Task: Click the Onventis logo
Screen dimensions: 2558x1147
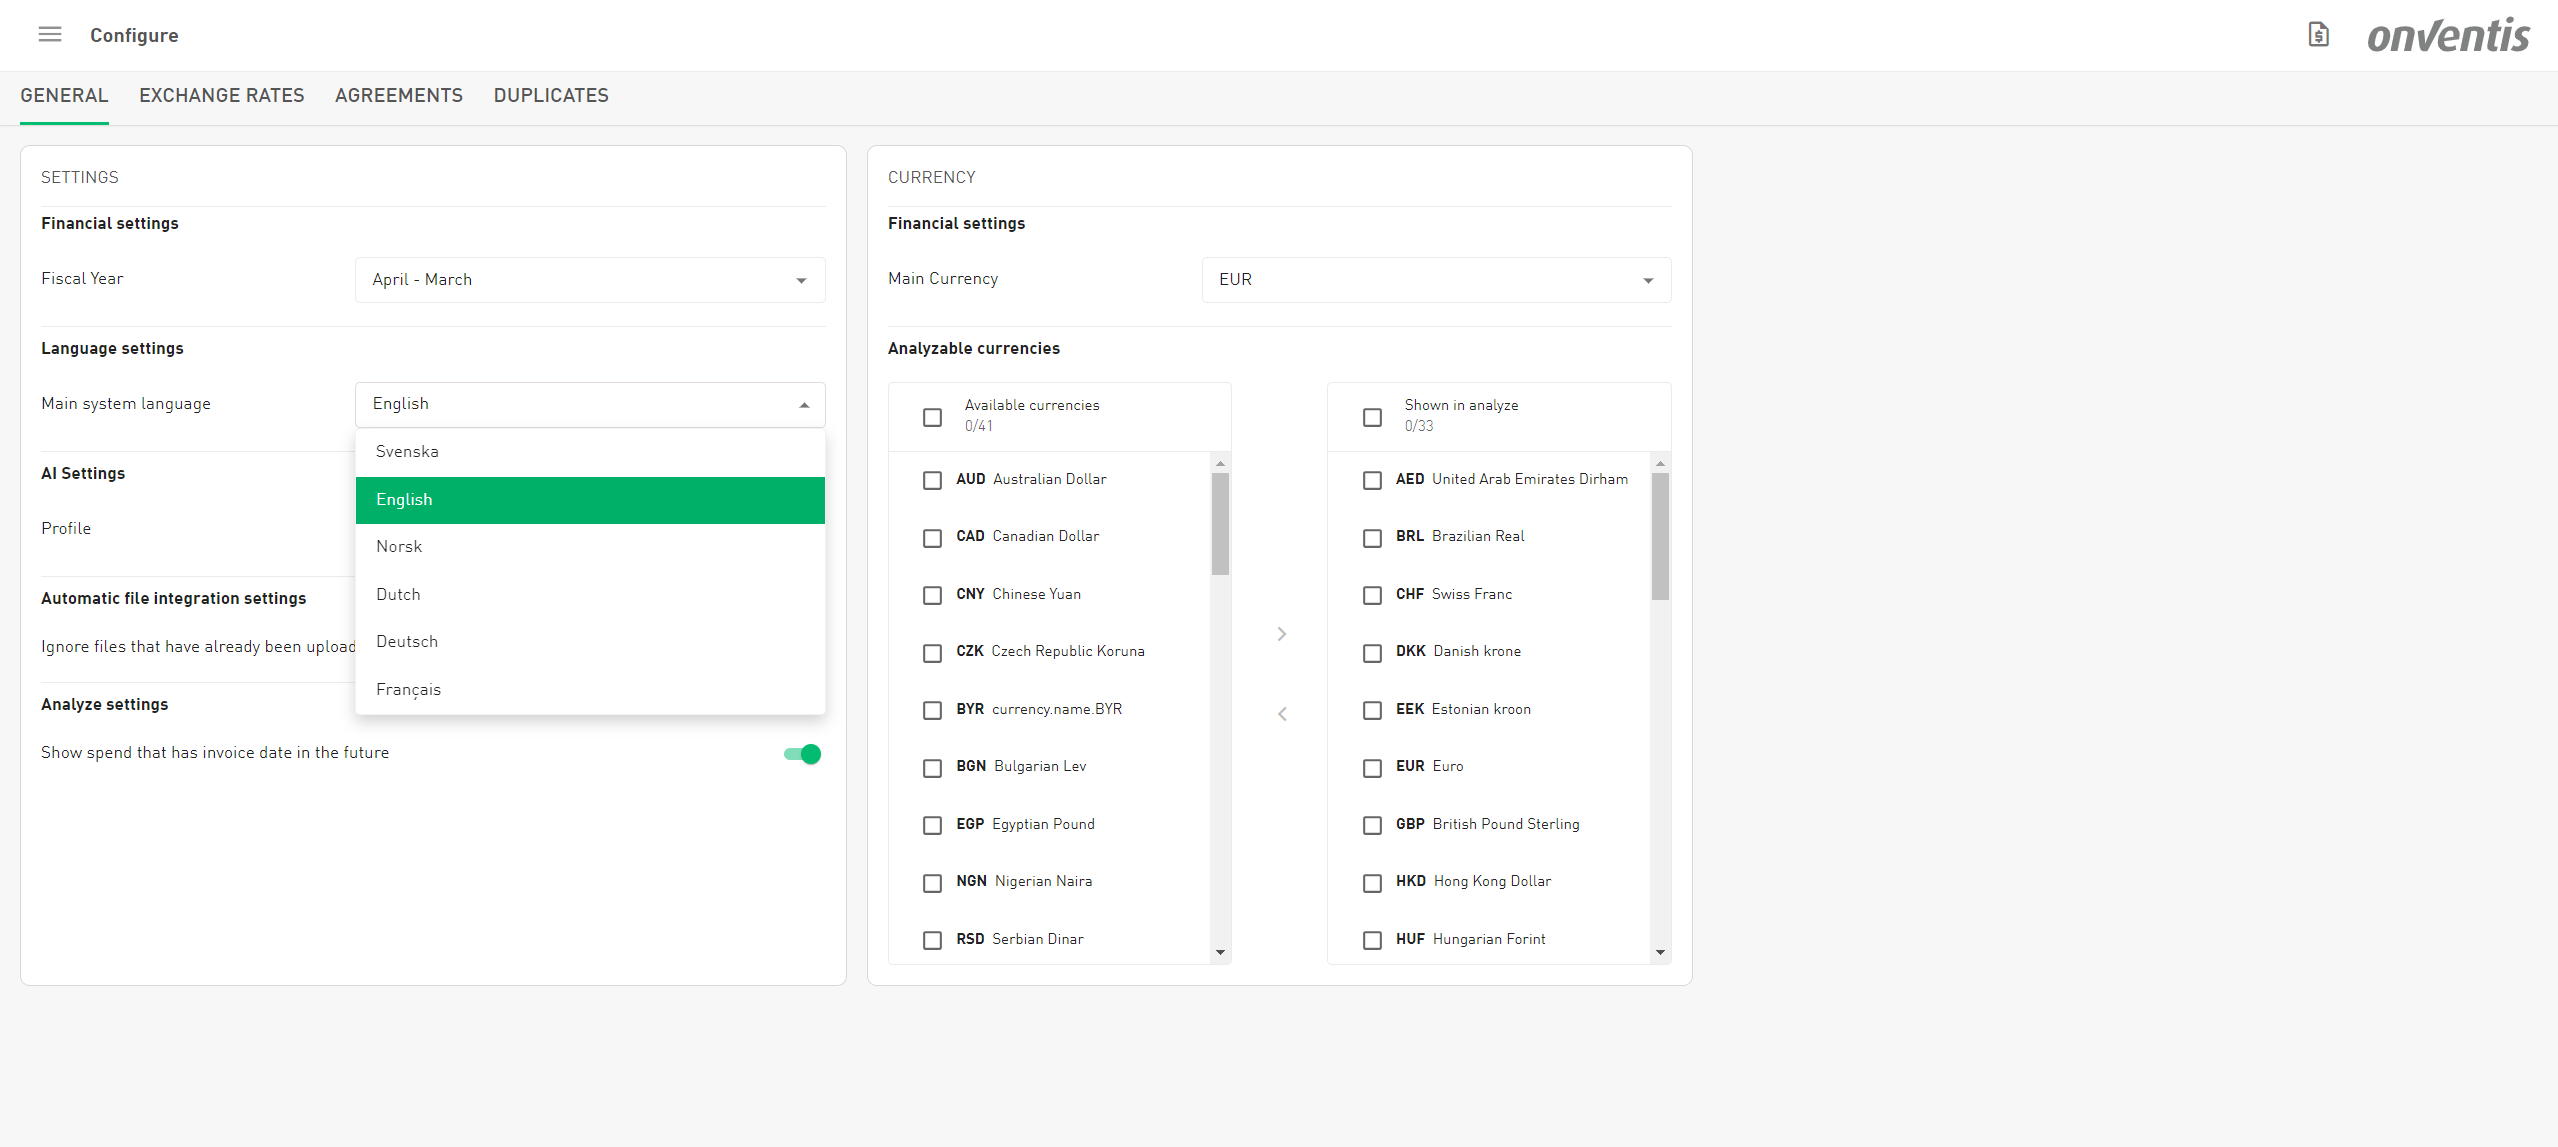Action: (x=2448, y=36)
